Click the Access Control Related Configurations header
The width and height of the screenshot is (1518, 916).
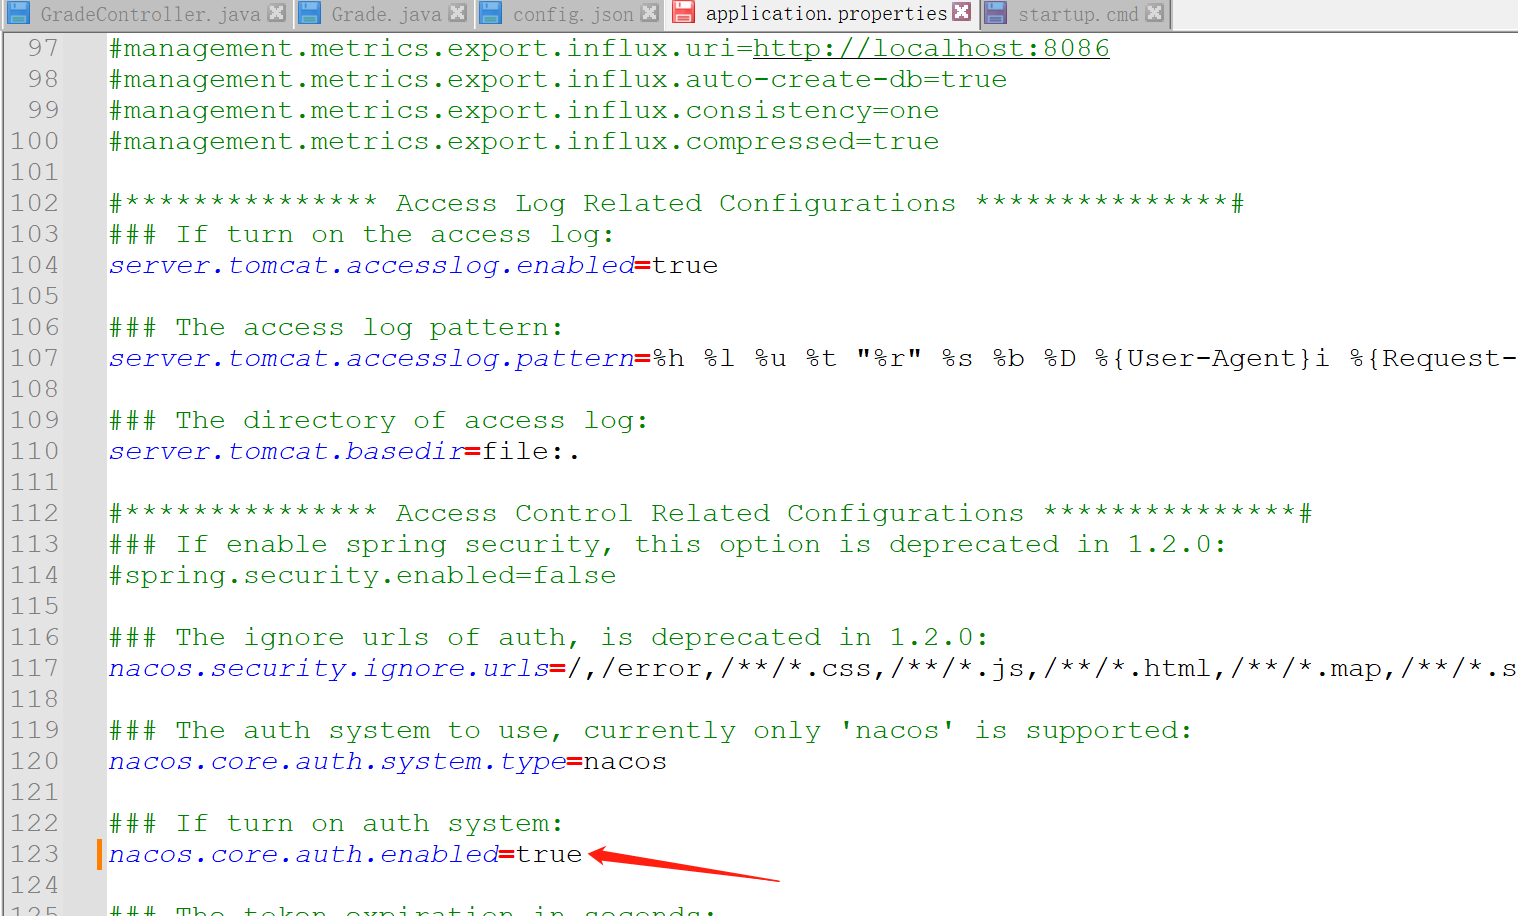tap(710, 513)
